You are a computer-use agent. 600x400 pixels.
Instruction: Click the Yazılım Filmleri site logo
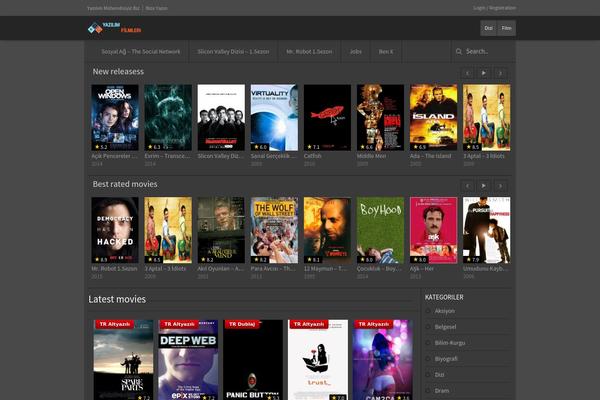click(x=114, y=28)
